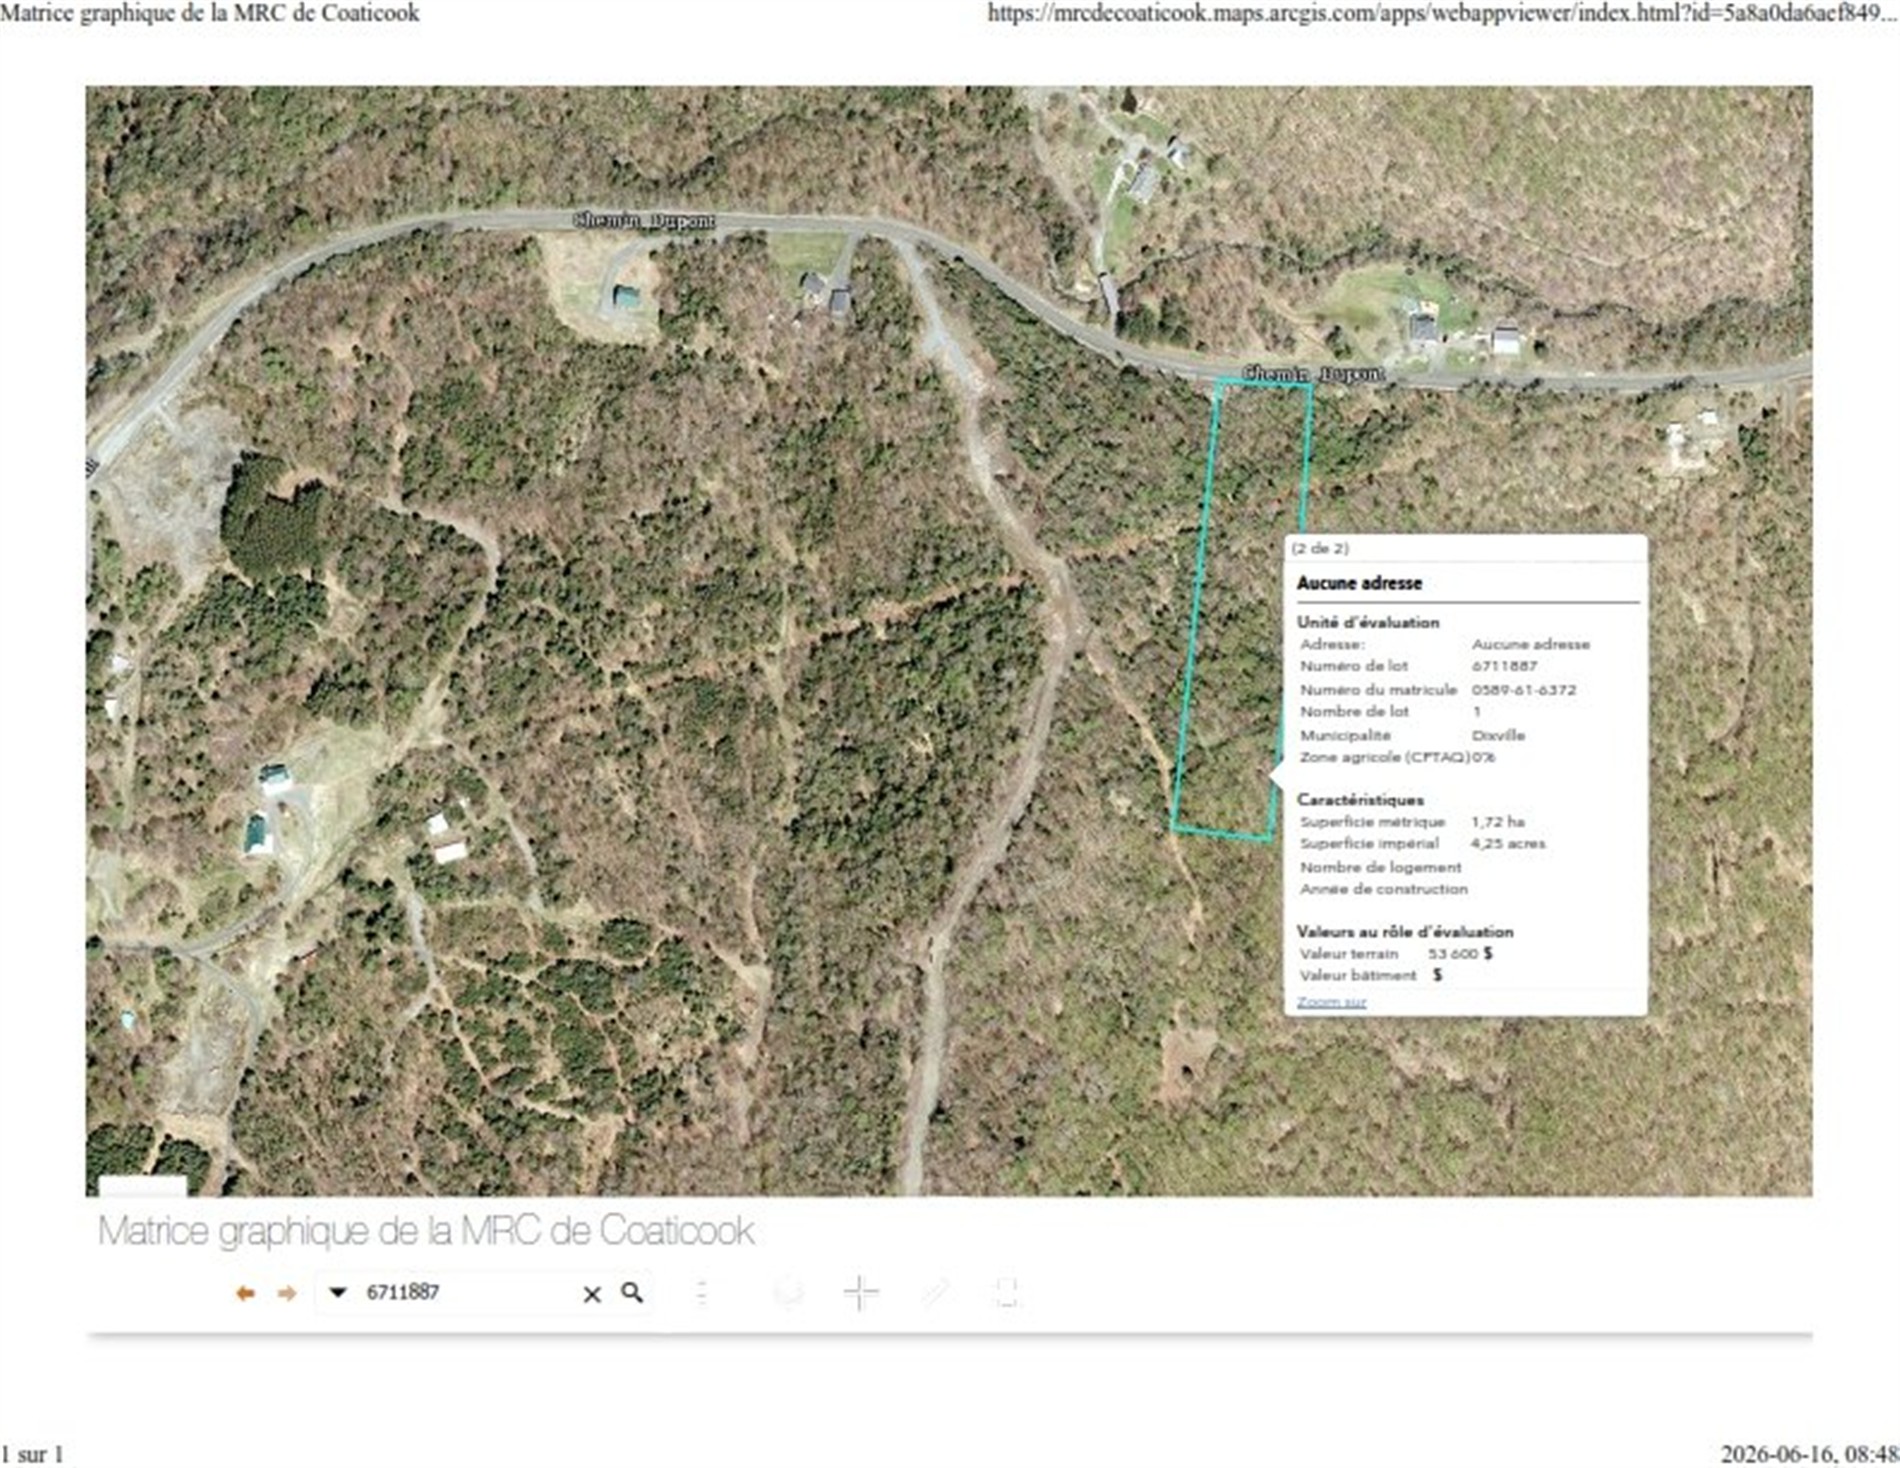This screenshot has width=1900, height=1468.
Task: Open the faint list menu icon
Action: 702,1293
